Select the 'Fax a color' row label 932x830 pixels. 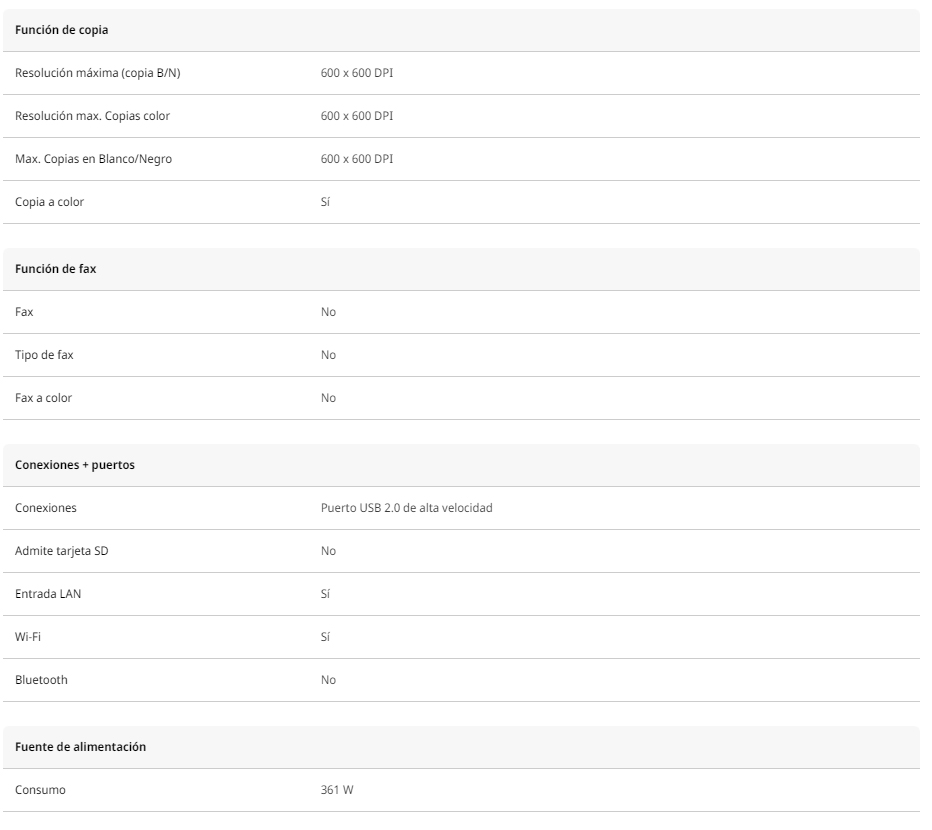[x=43, y=398]
